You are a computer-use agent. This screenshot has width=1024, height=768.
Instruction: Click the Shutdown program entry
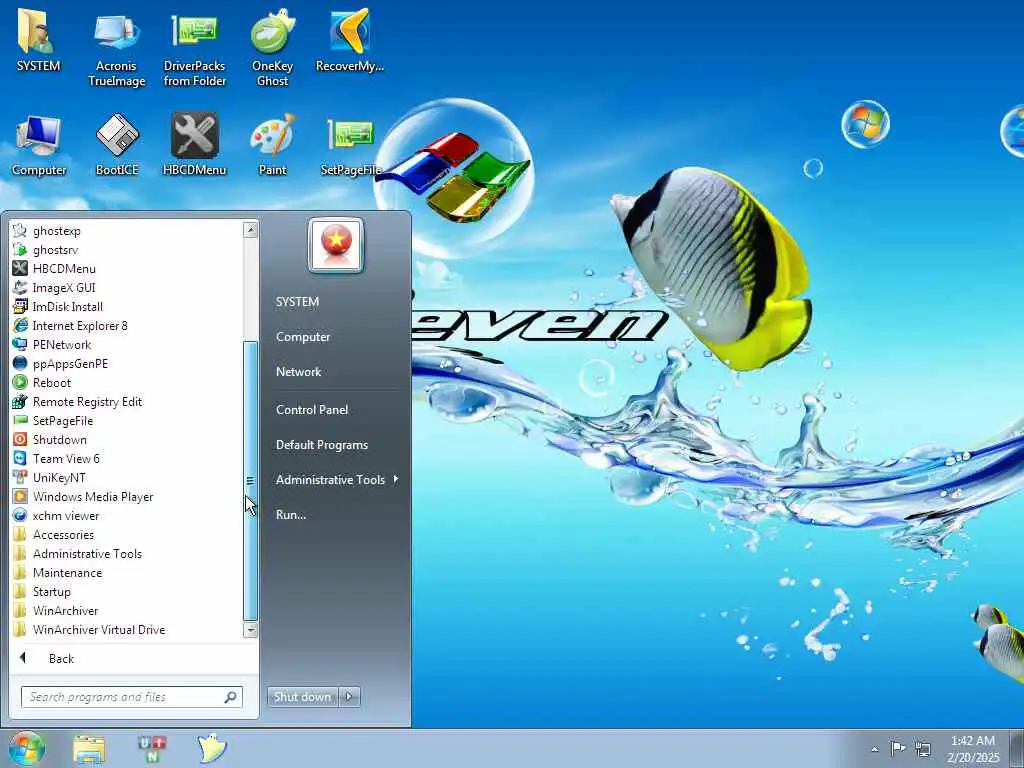pos(127,440)
